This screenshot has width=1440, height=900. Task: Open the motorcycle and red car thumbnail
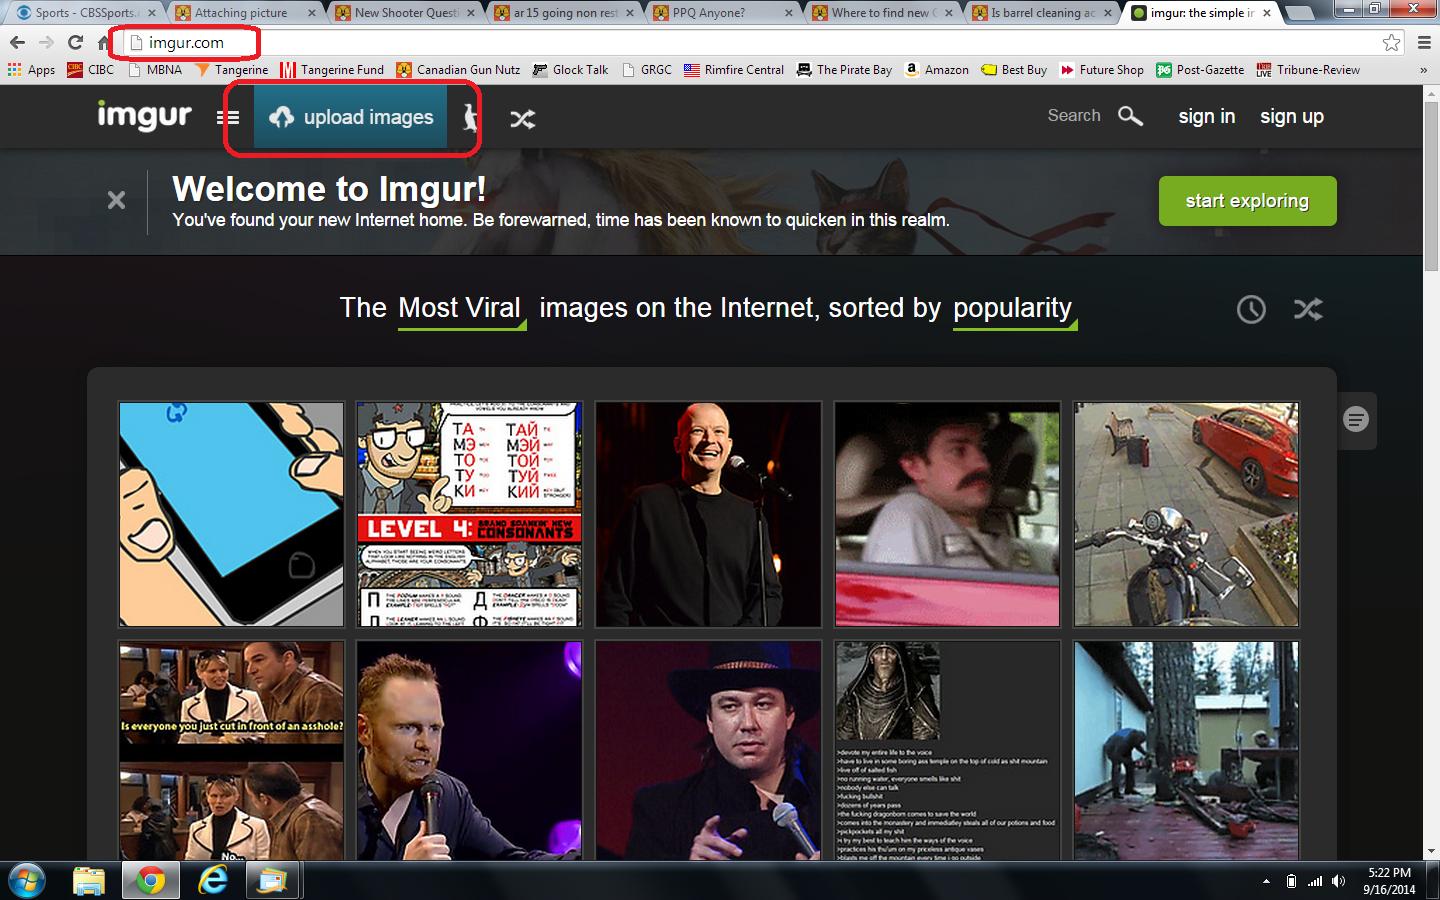[1186, 514]
